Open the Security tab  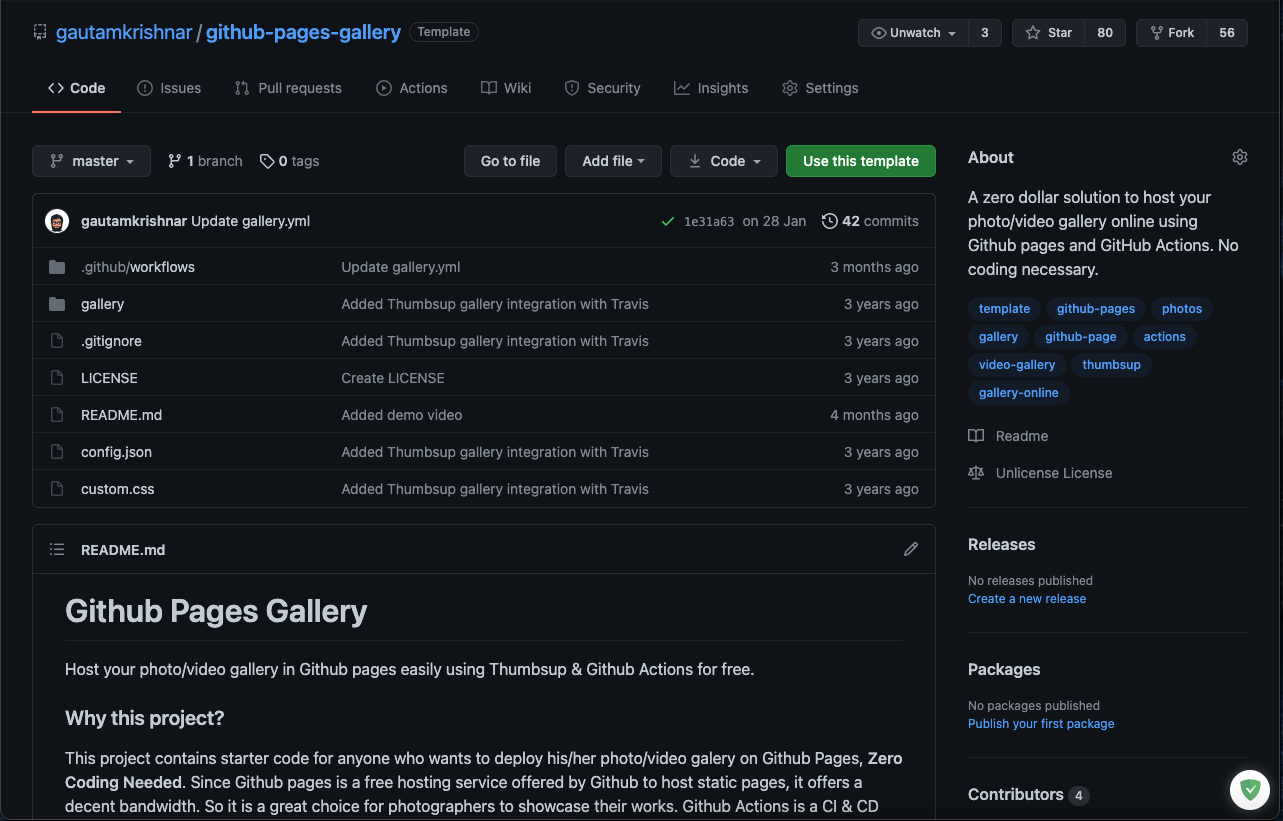pos(602,88)
